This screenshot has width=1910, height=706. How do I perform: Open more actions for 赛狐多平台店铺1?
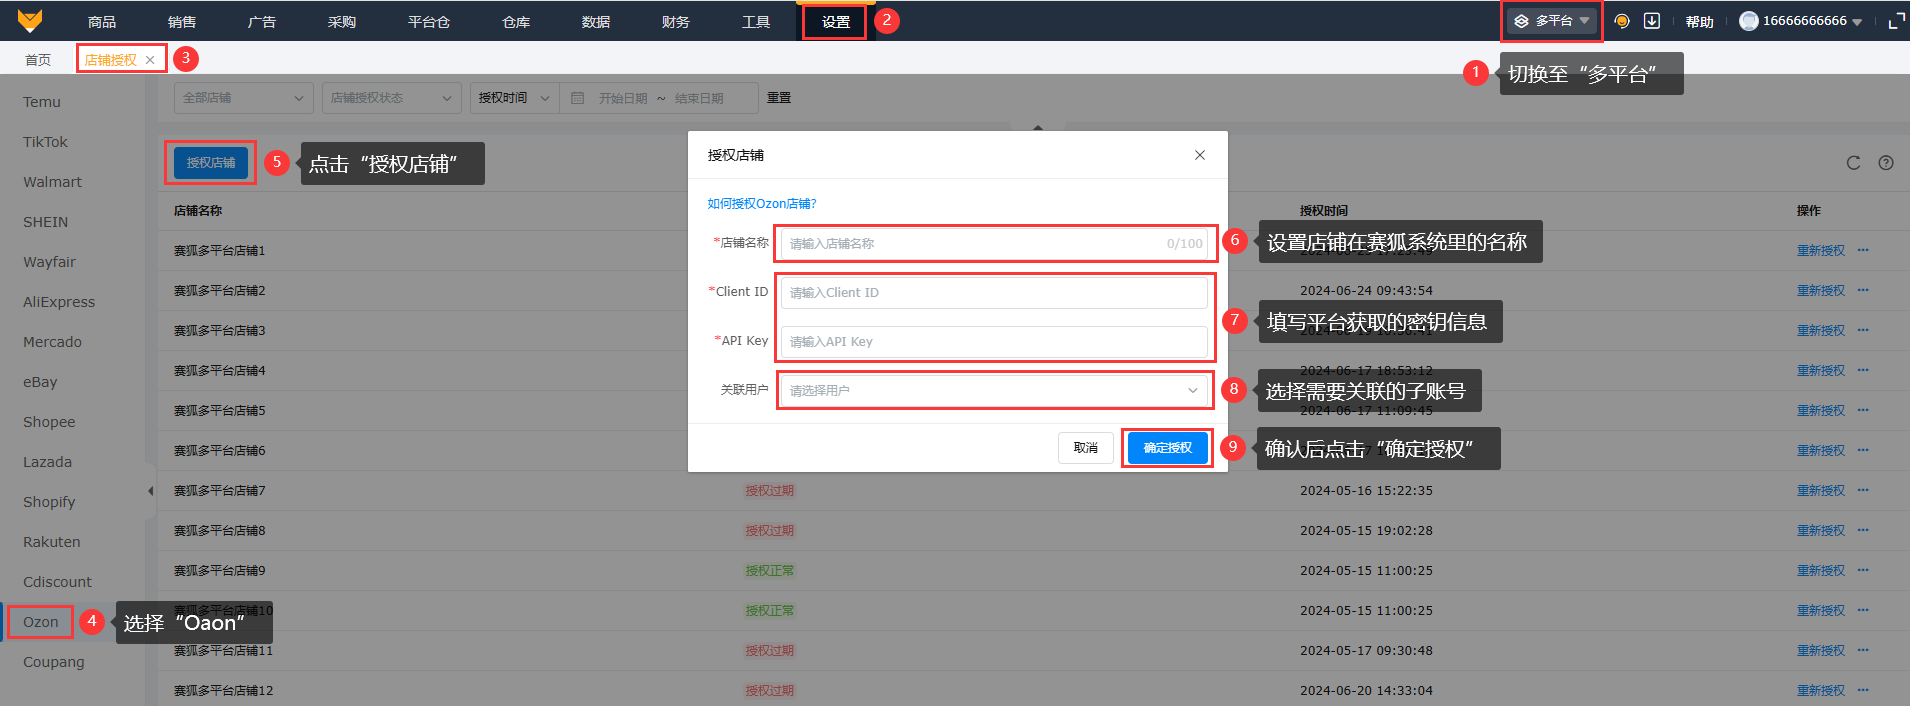[1863, 250]
